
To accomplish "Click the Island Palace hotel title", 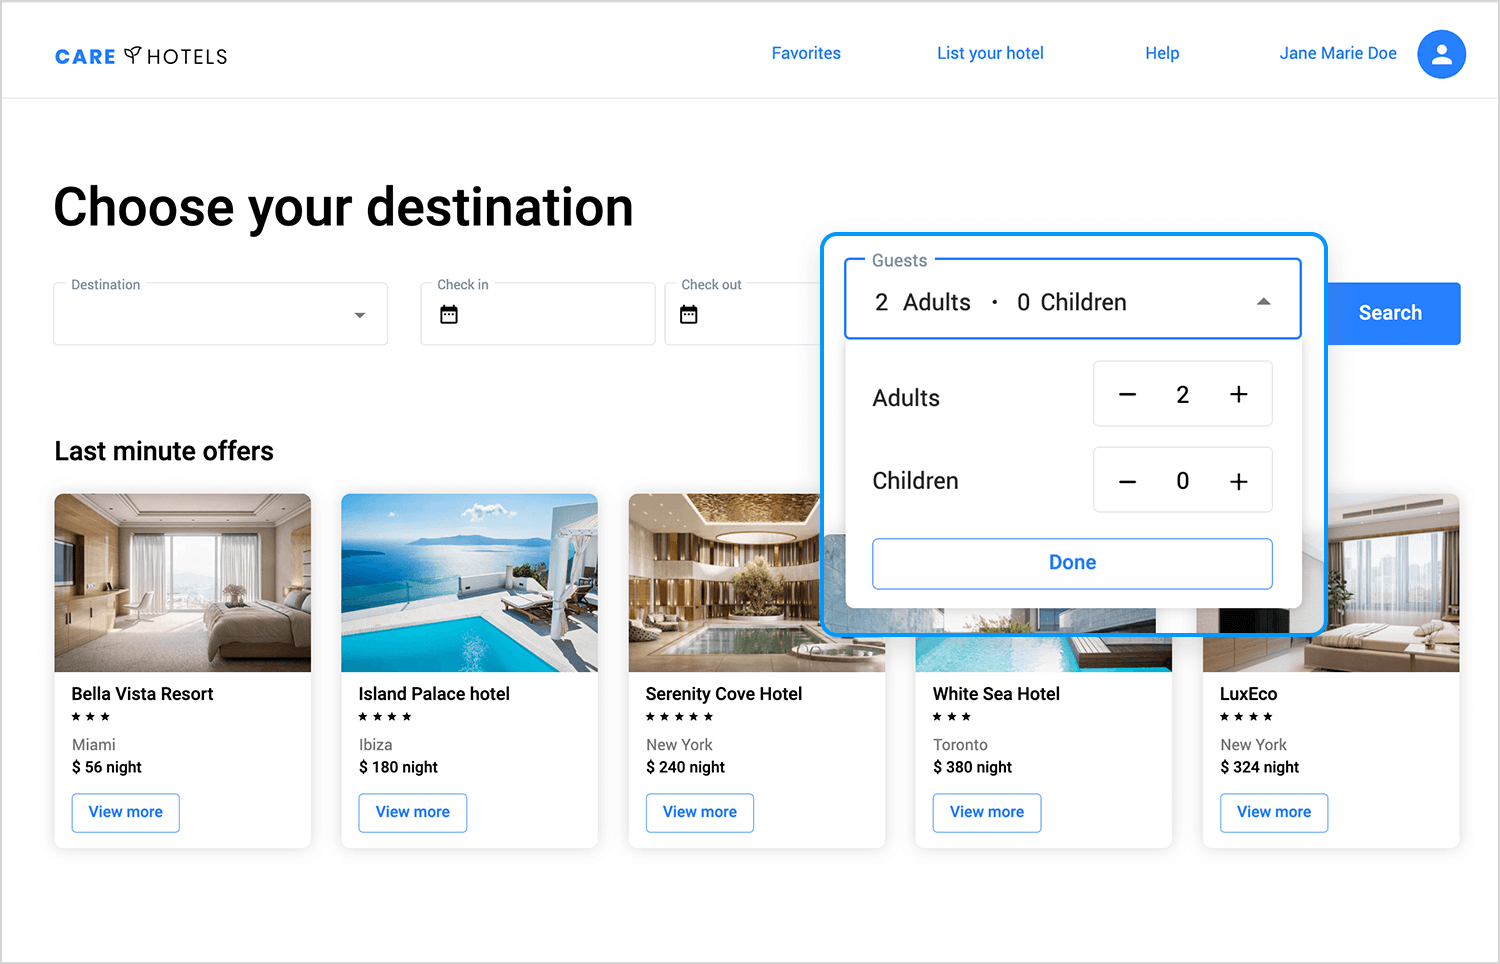I will pos(434,694).
